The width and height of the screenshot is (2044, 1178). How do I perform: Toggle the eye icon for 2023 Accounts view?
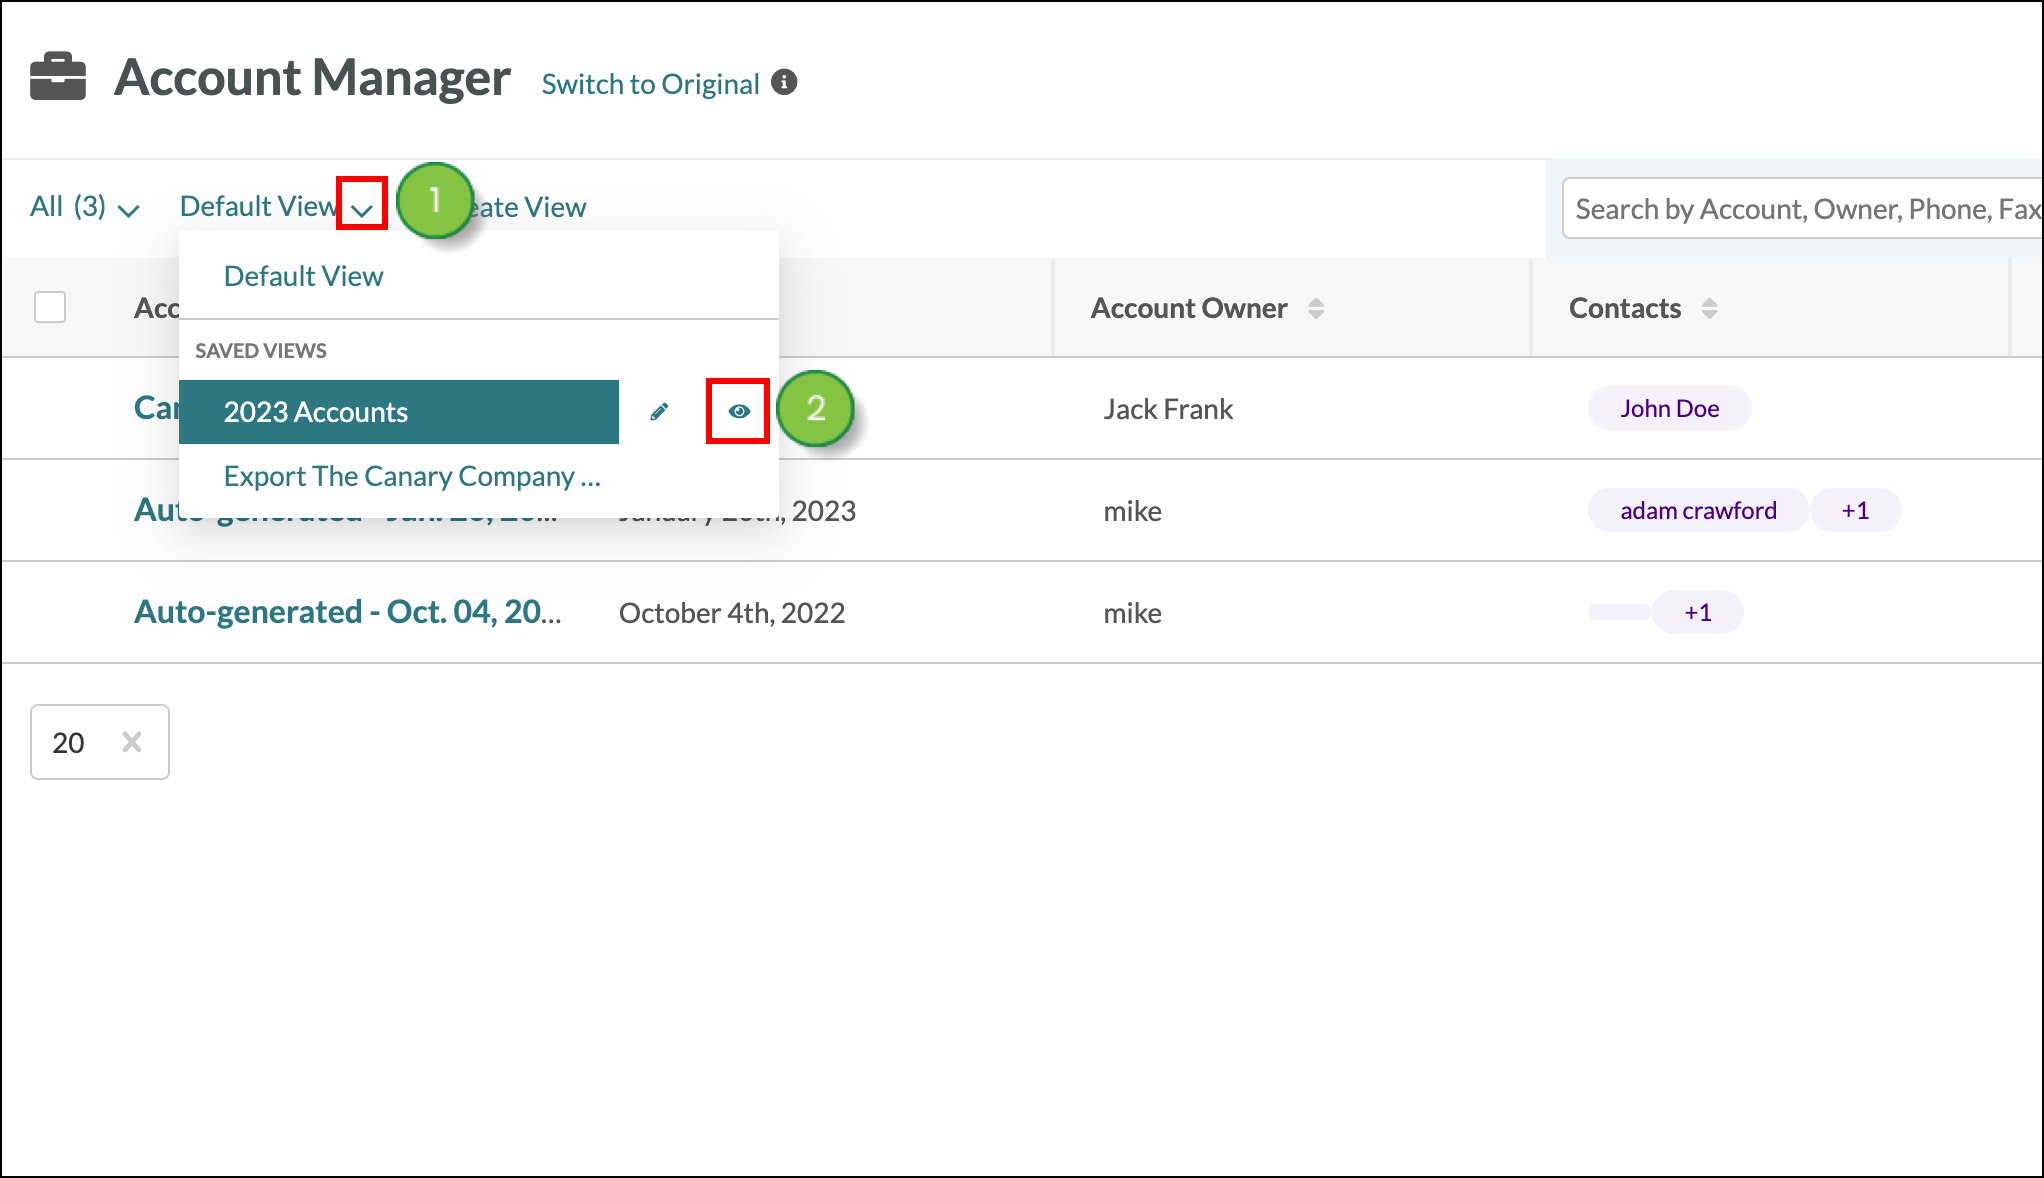tap(739, 411)
